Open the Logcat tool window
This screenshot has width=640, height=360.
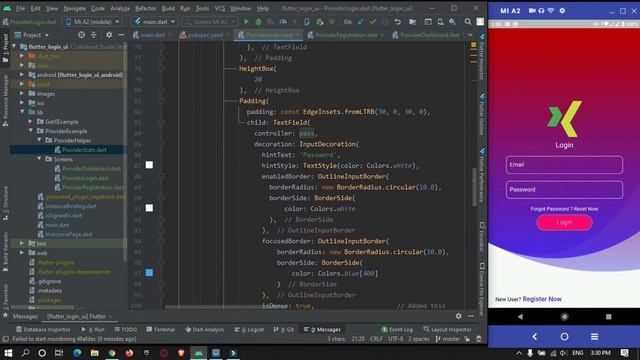coord(249,329)
